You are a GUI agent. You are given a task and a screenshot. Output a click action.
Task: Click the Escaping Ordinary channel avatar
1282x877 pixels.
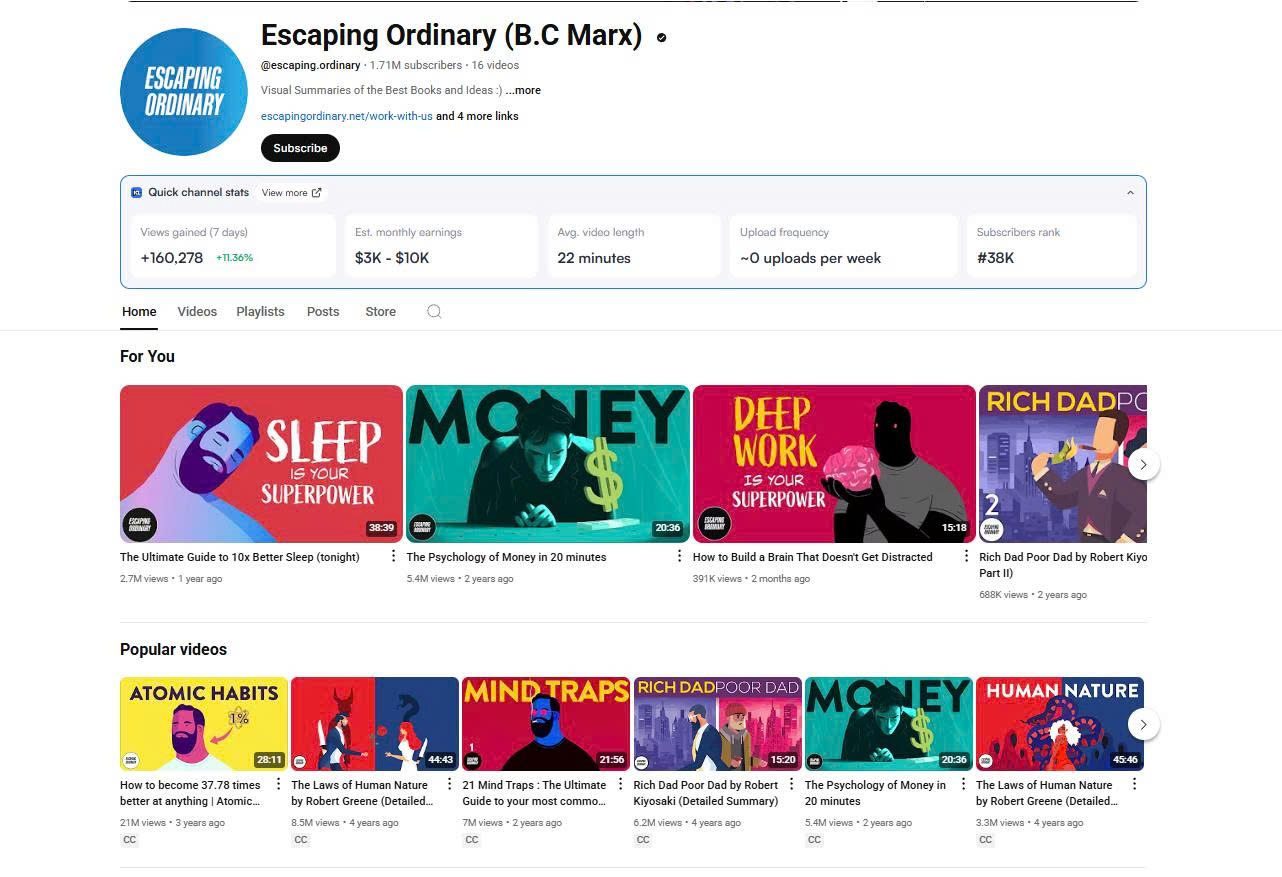pyautogui.click(x=184, y=92)
